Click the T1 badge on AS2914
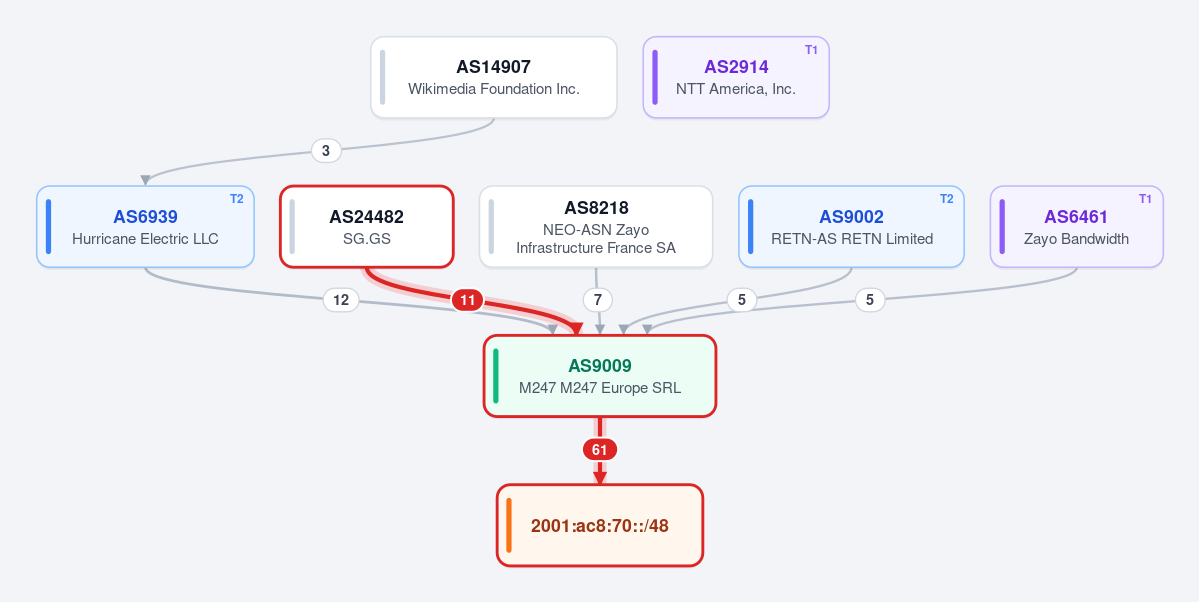Screen dimensions: 1199x602 (x=811, y=50)
